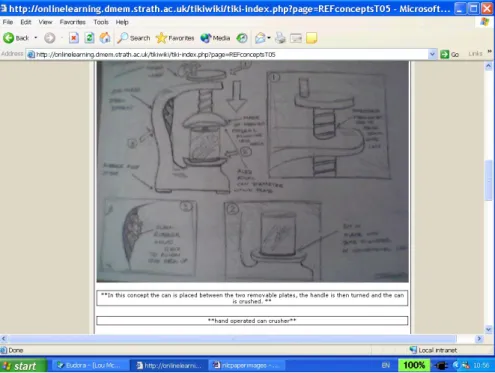
Task: Click the Done status text
Action: tap(16, 350)
